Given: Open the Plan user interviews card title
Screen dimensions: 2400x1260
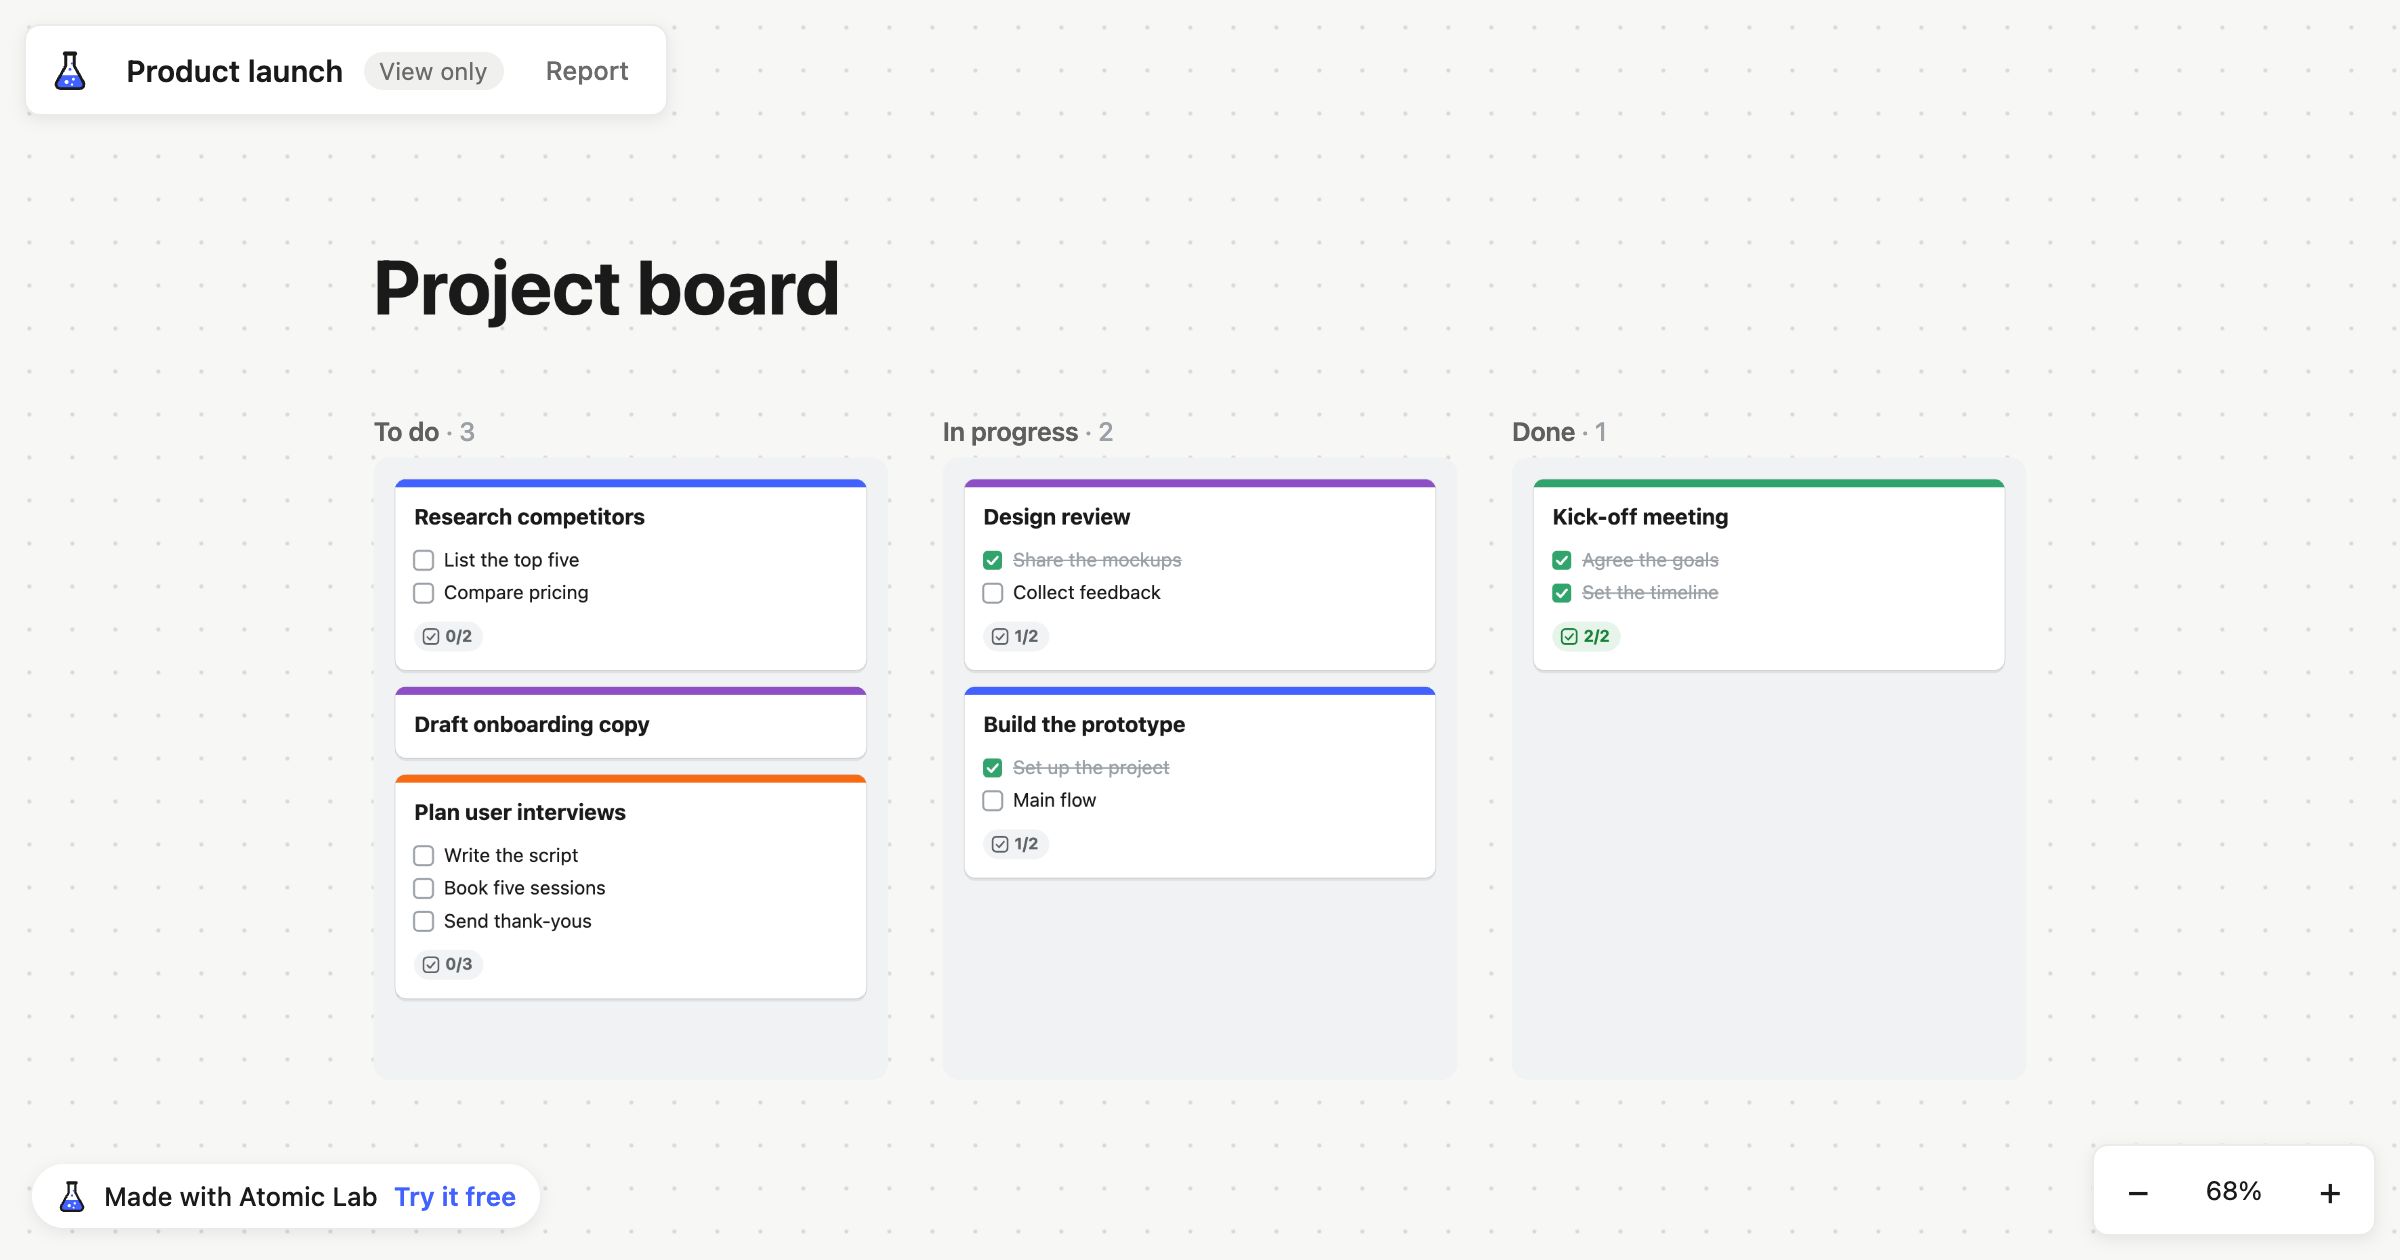Looking at the screenshot, I should coord(520,812).
